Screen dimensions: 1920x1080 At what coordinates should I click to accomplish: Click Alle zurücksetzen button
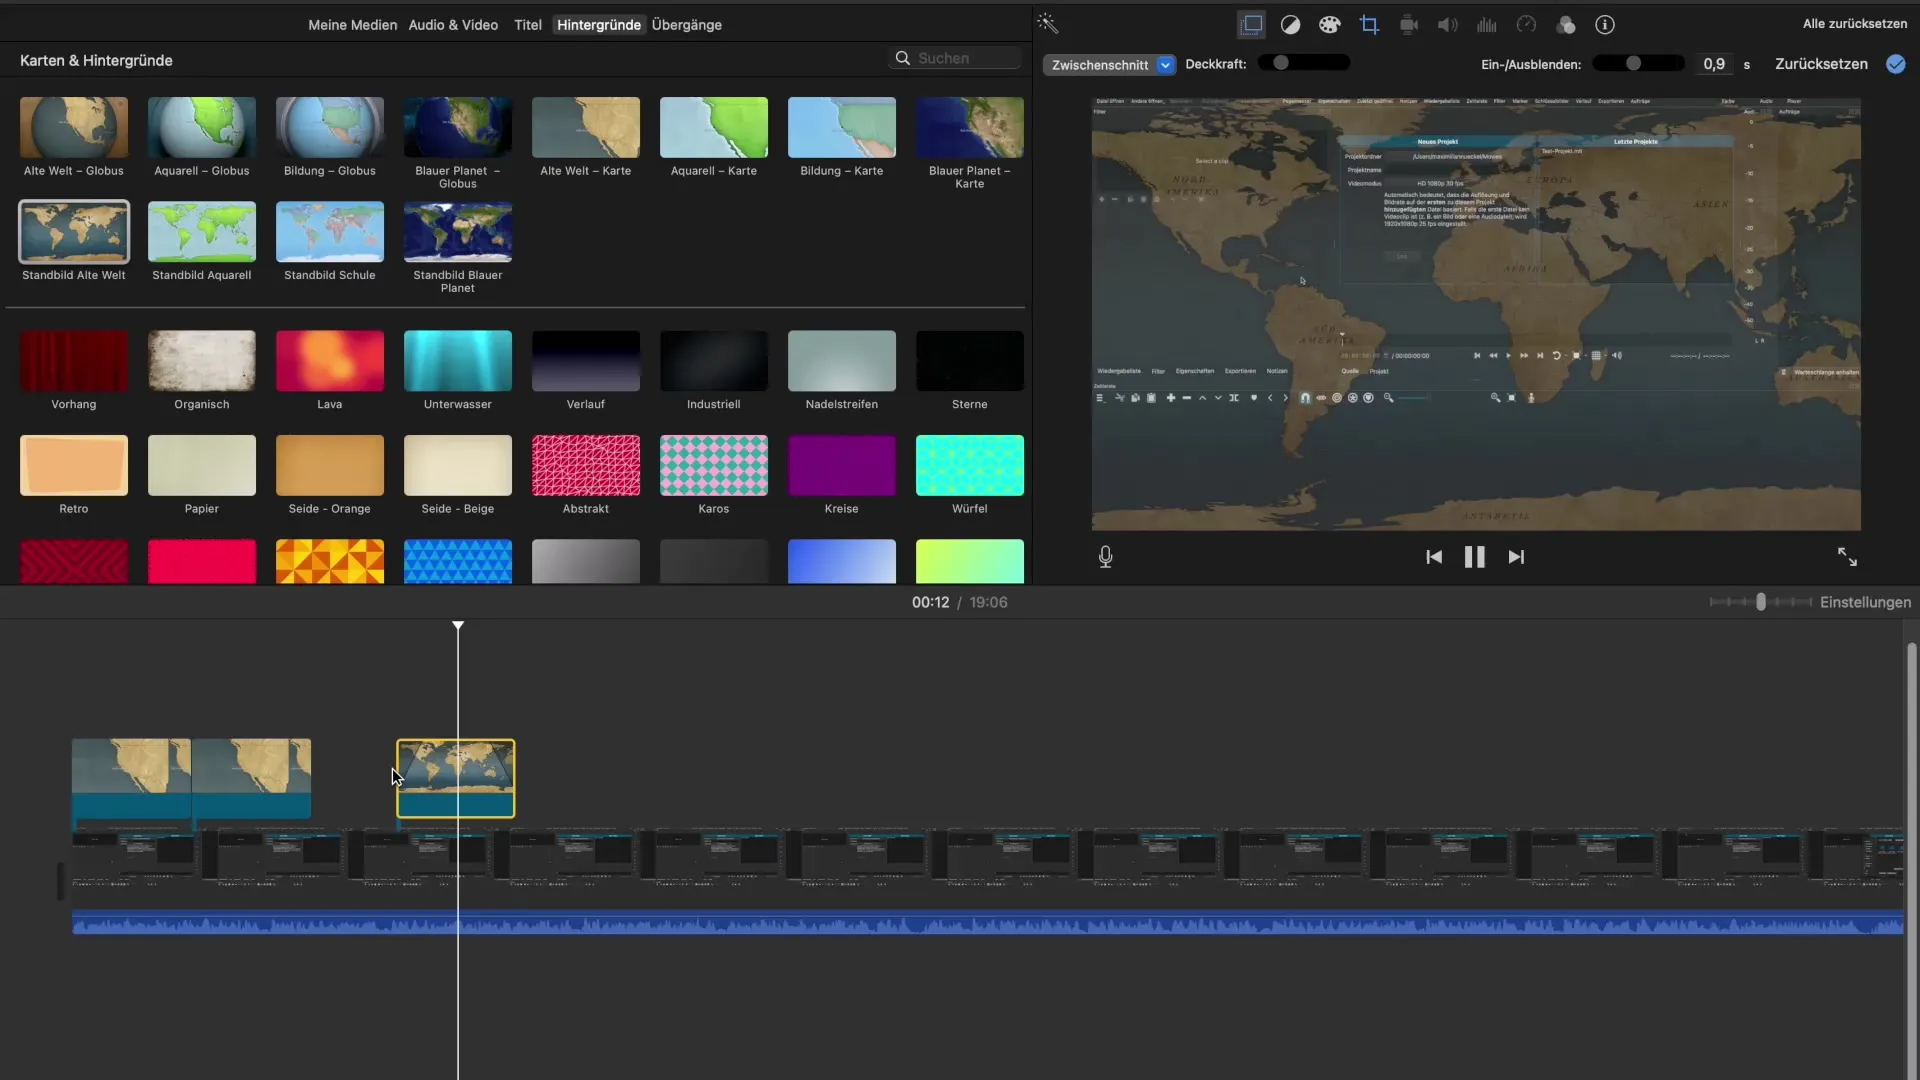pyautogui.click(x=1854, y=24)
